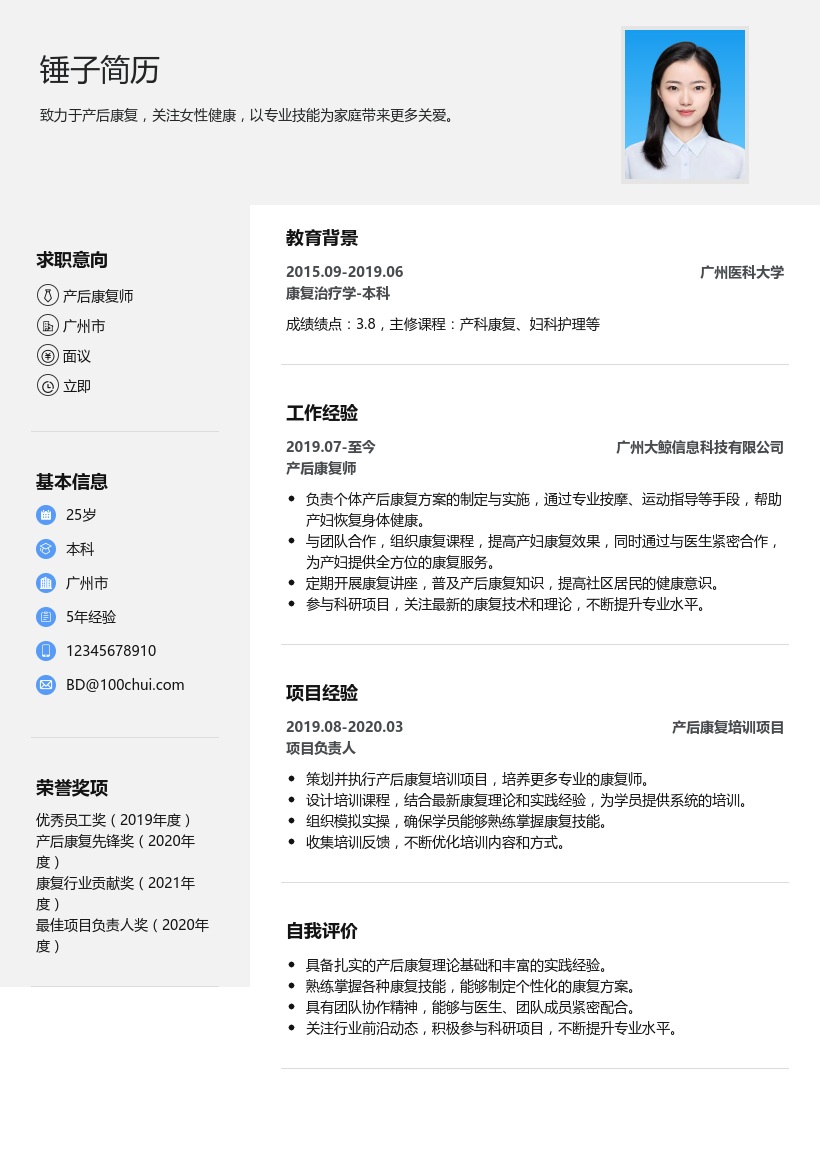Click the phone icon beside 12345678910
The height and width of the screenshot is (1160, 820).
pyautogui.click(x=46, y=651)
